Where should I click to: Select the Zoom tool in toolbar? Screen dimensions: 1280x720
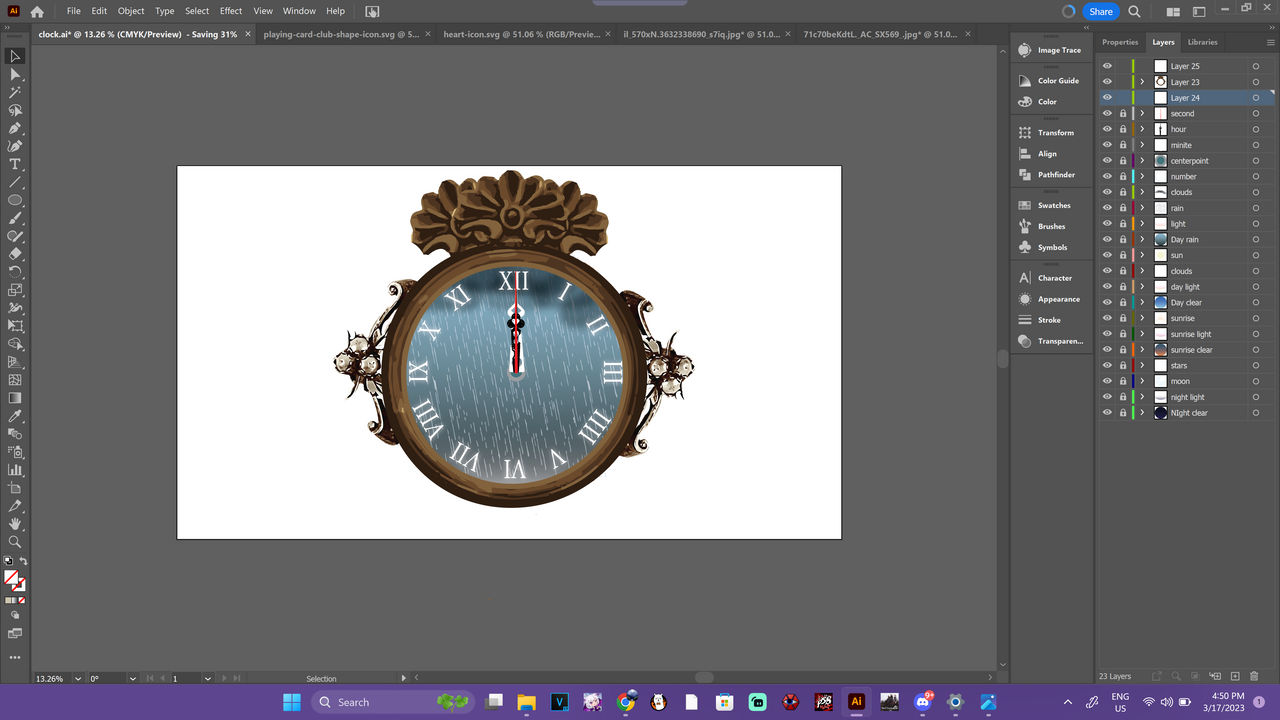(15, 542)
